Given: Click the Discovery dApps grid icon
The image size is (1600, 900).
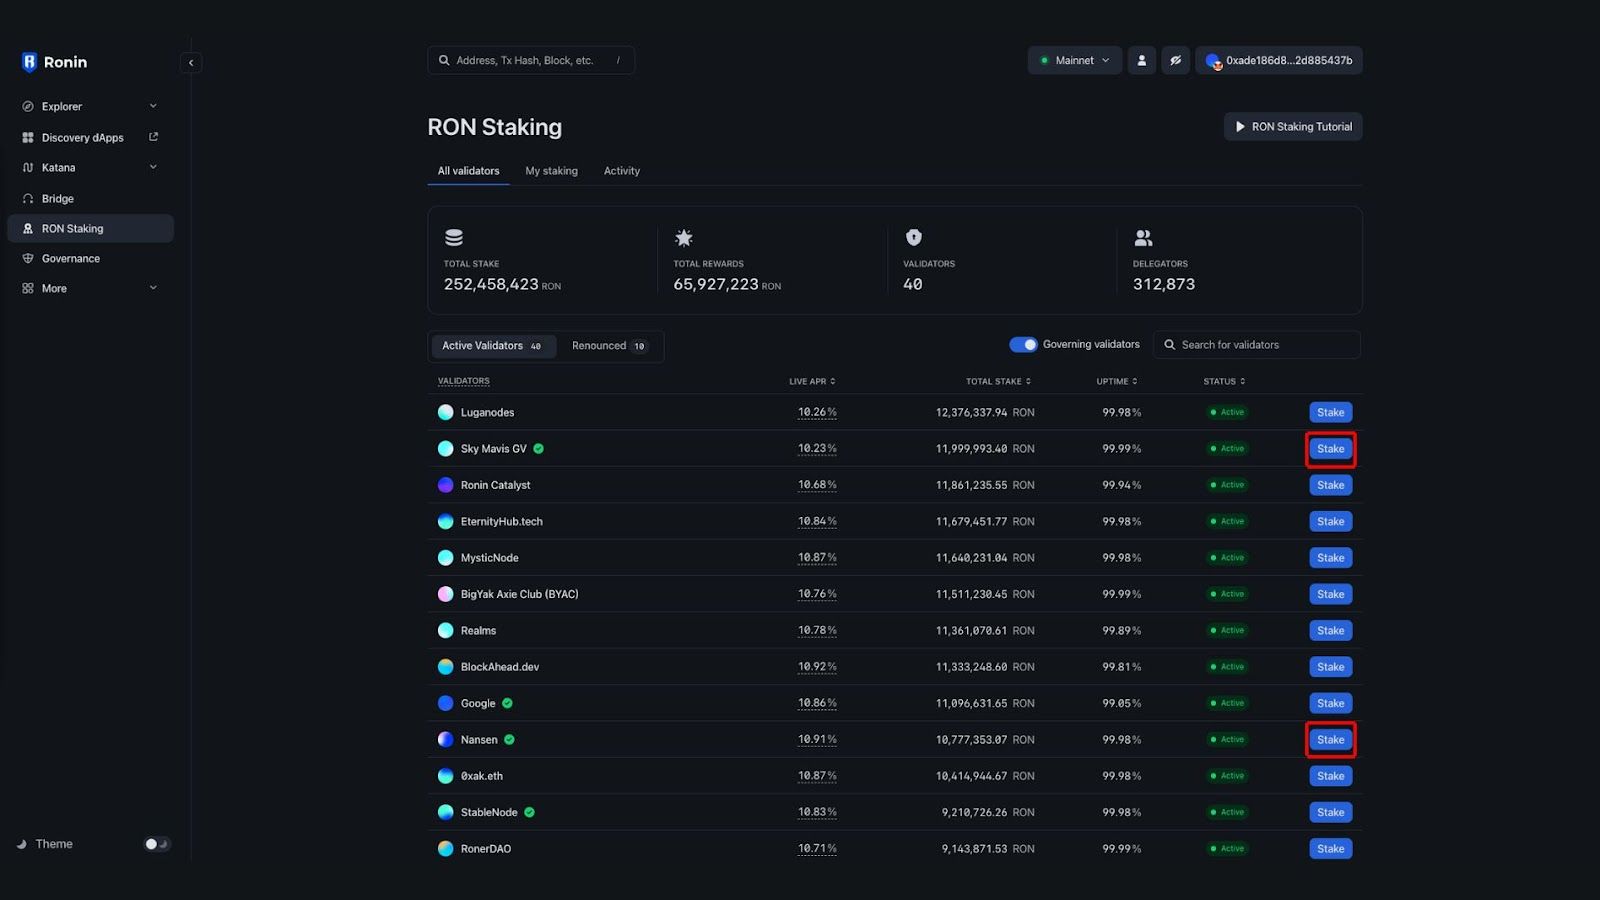Looking at the screenshot, I should [x=28, y=137].
